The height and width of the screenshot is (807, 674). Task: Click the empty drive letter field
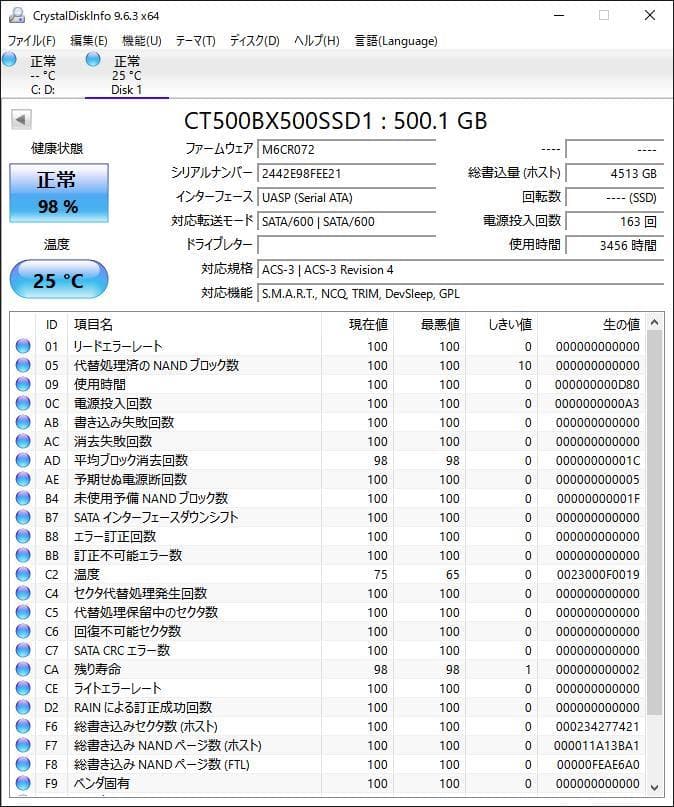pyautogui.click(x=347, y=245)
